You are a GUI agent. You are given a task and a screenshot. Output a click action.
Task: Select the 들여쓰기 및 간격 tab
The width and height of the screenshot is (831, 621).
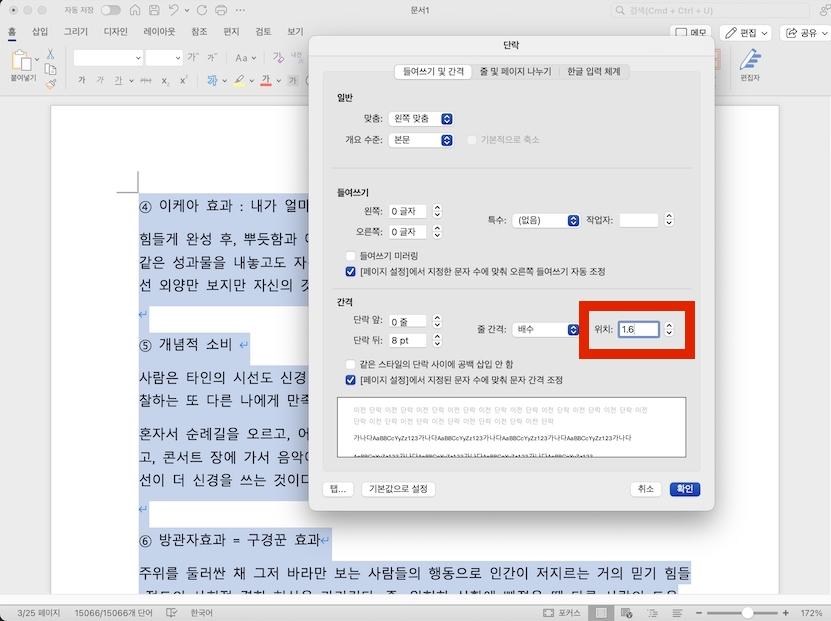pos(434,72)
